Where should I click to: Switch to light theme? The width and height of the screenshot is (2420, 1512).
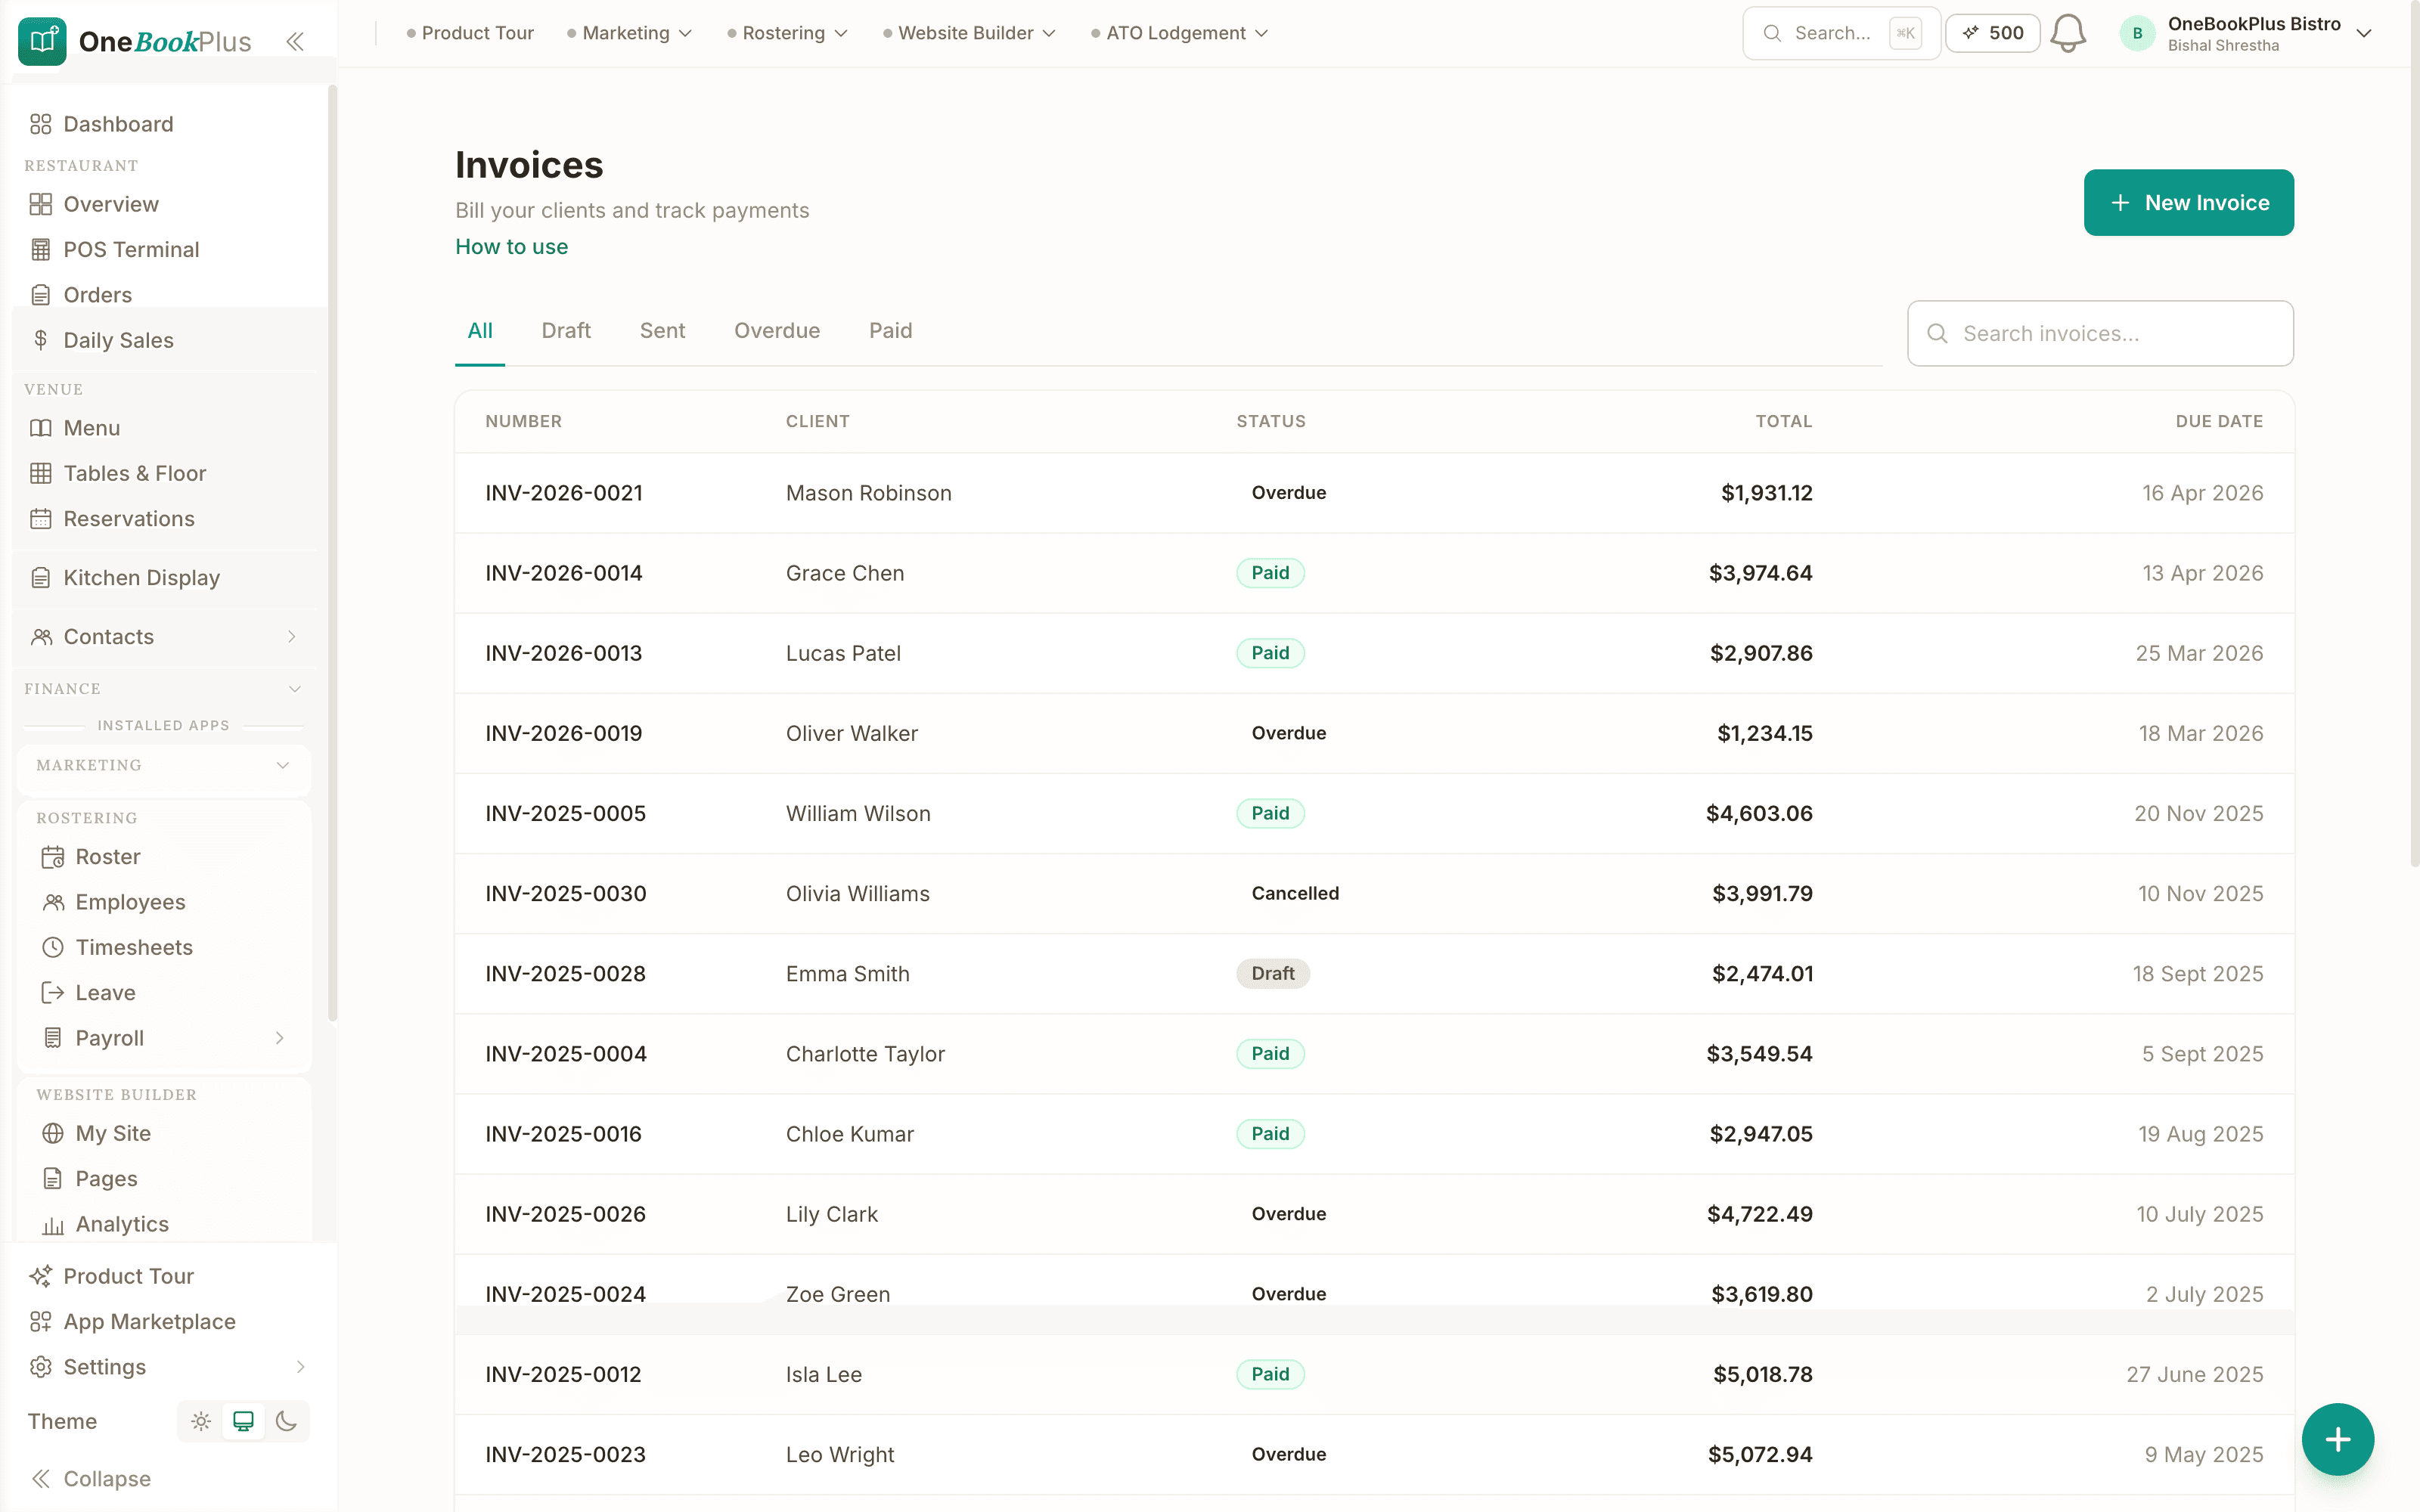click(x=201, y=1421)
